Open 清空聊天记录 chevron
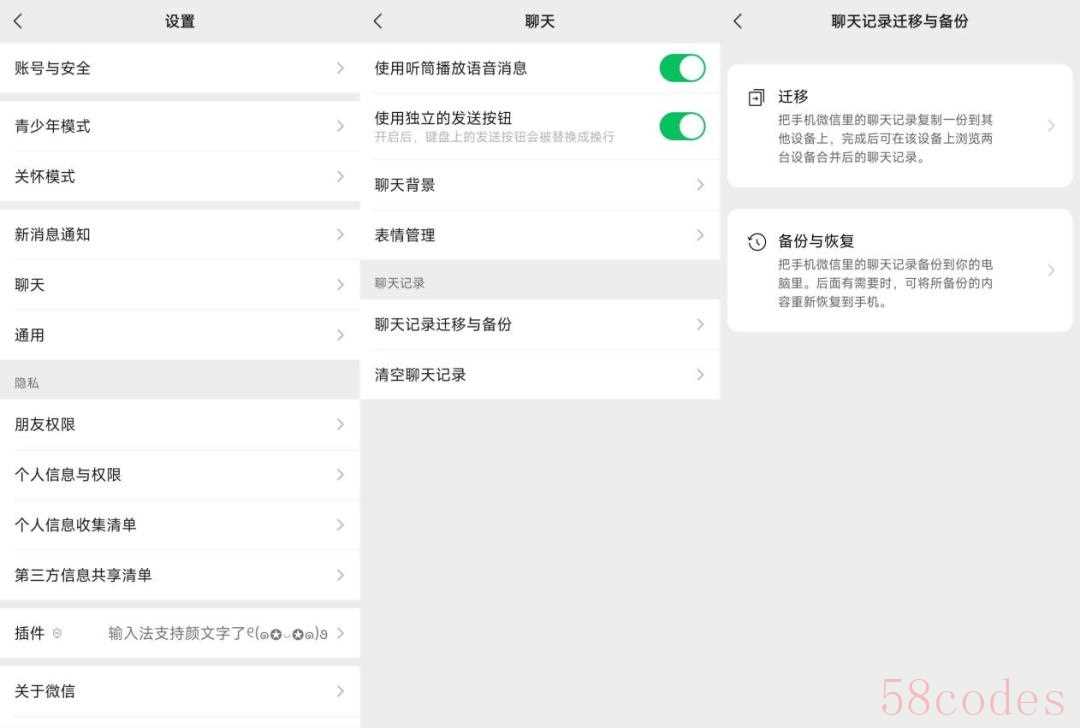The image size is (1080, 728). tap(700, 375)
